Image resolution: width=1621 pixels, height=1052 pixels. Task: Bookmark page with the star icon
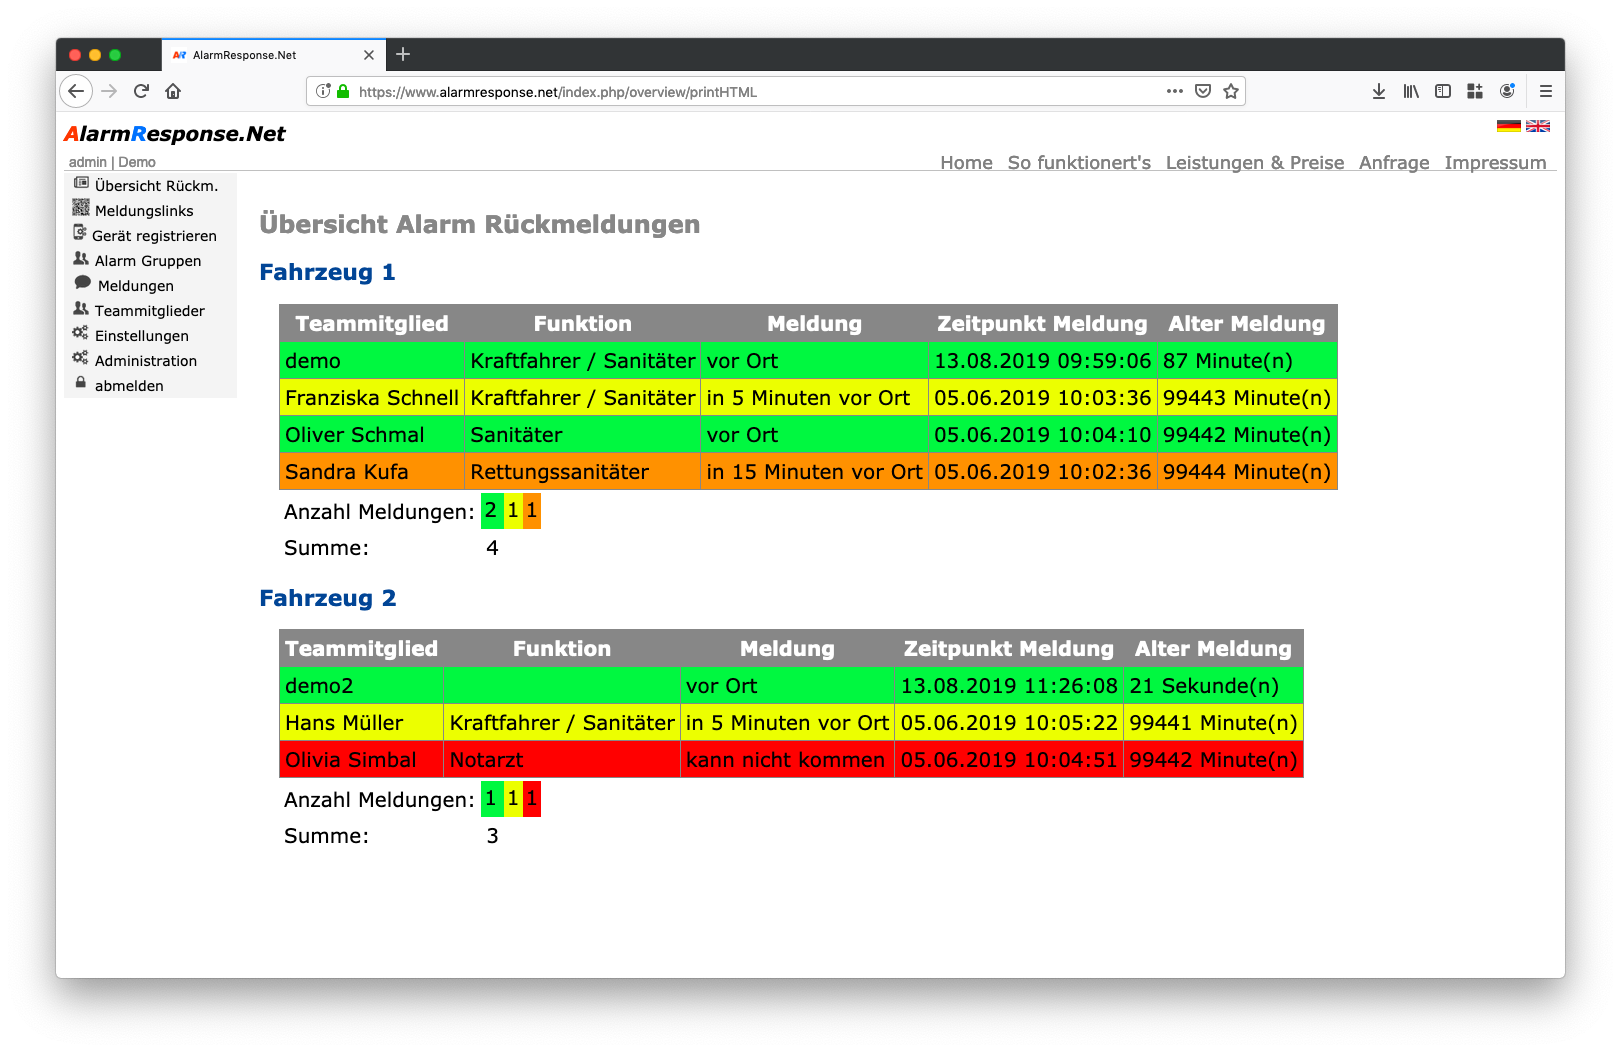coord(1231,91)
